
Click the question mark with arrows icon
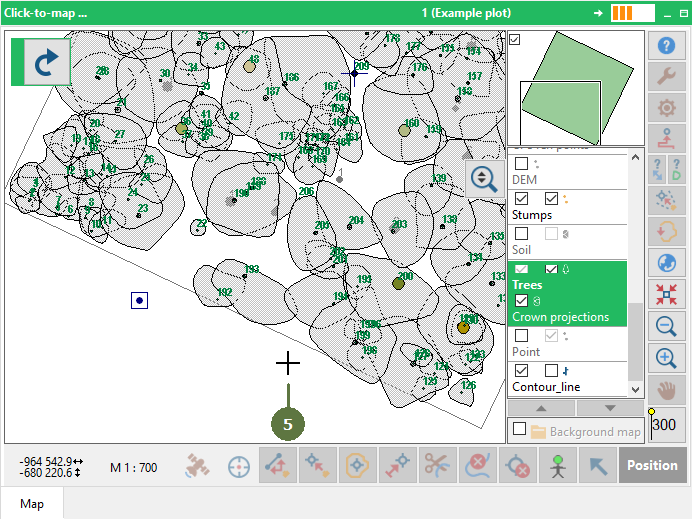click(x=657, y=170)
